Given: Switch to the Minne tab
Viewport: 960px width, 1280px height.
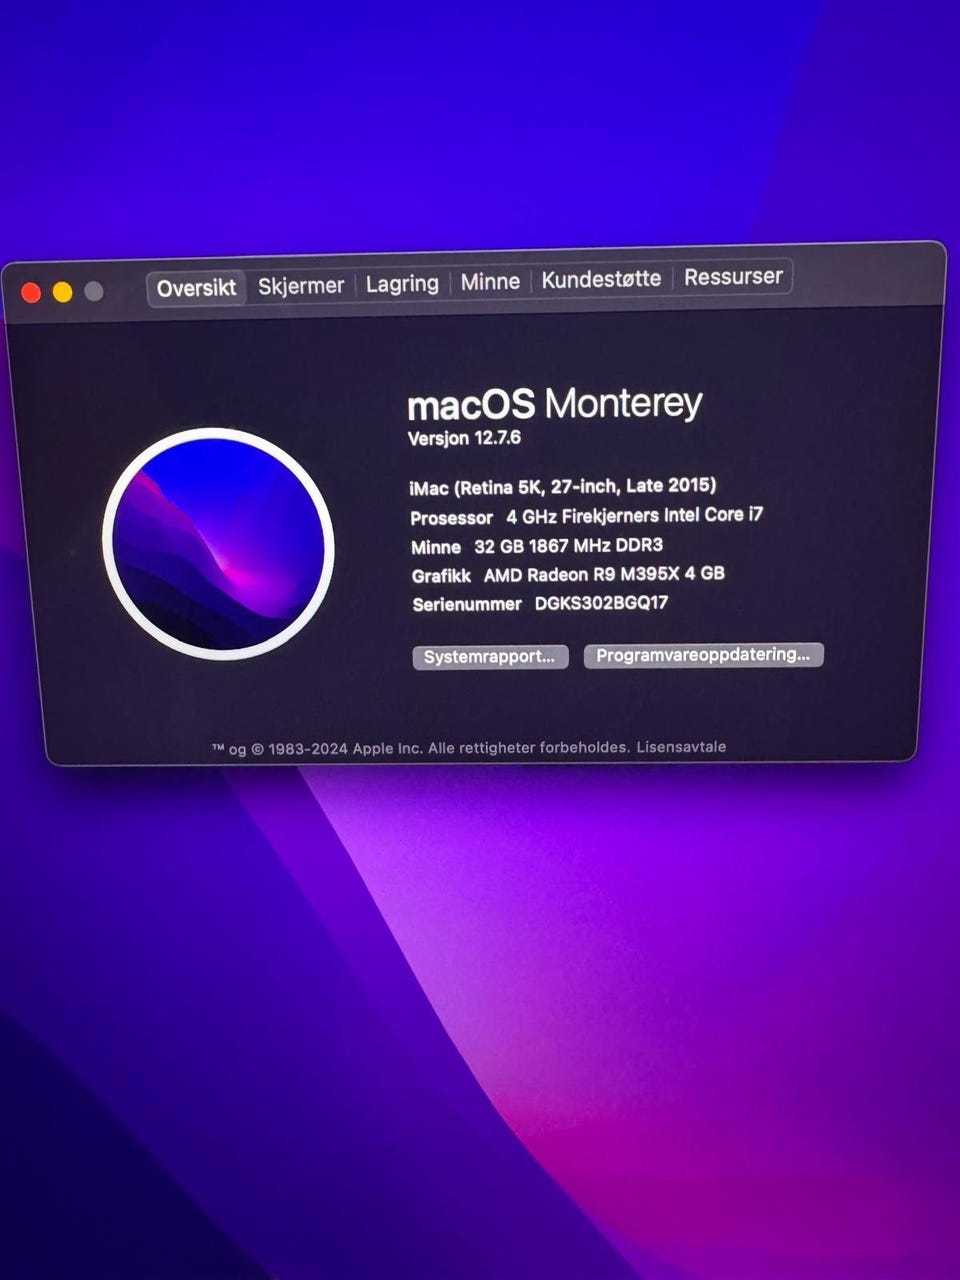Looking at the screenshot, I should click(x=490, y=282).
